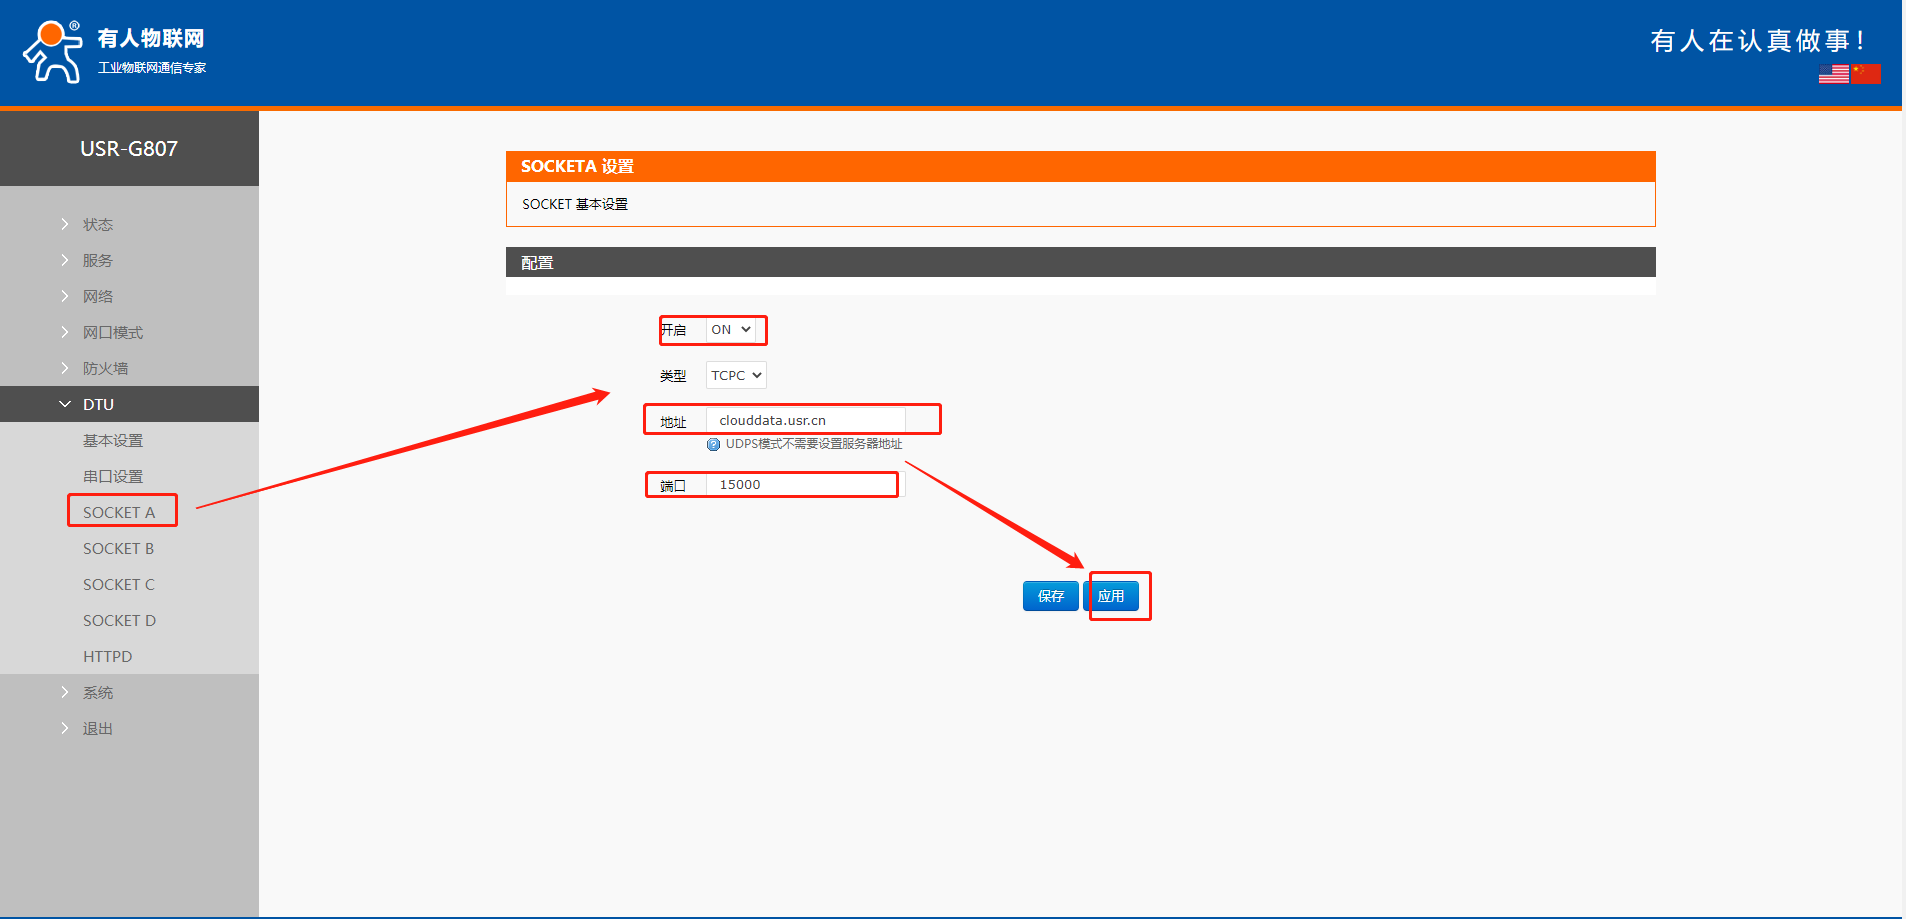Viewport: 1906px width, 919px height.
Task: Click the help icon beside UDPS hint
Action: (713, 445)
